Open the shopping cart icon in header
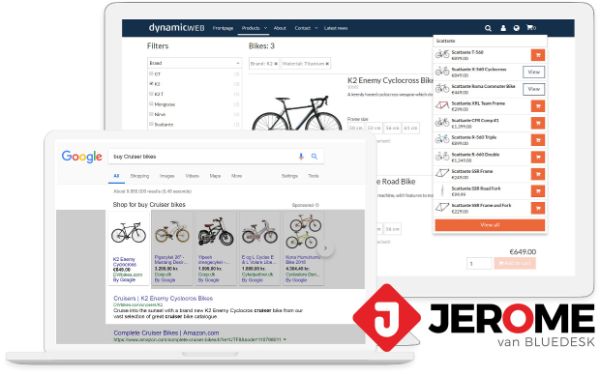Viewport: 600px width, 376px height. coord(531,28)
